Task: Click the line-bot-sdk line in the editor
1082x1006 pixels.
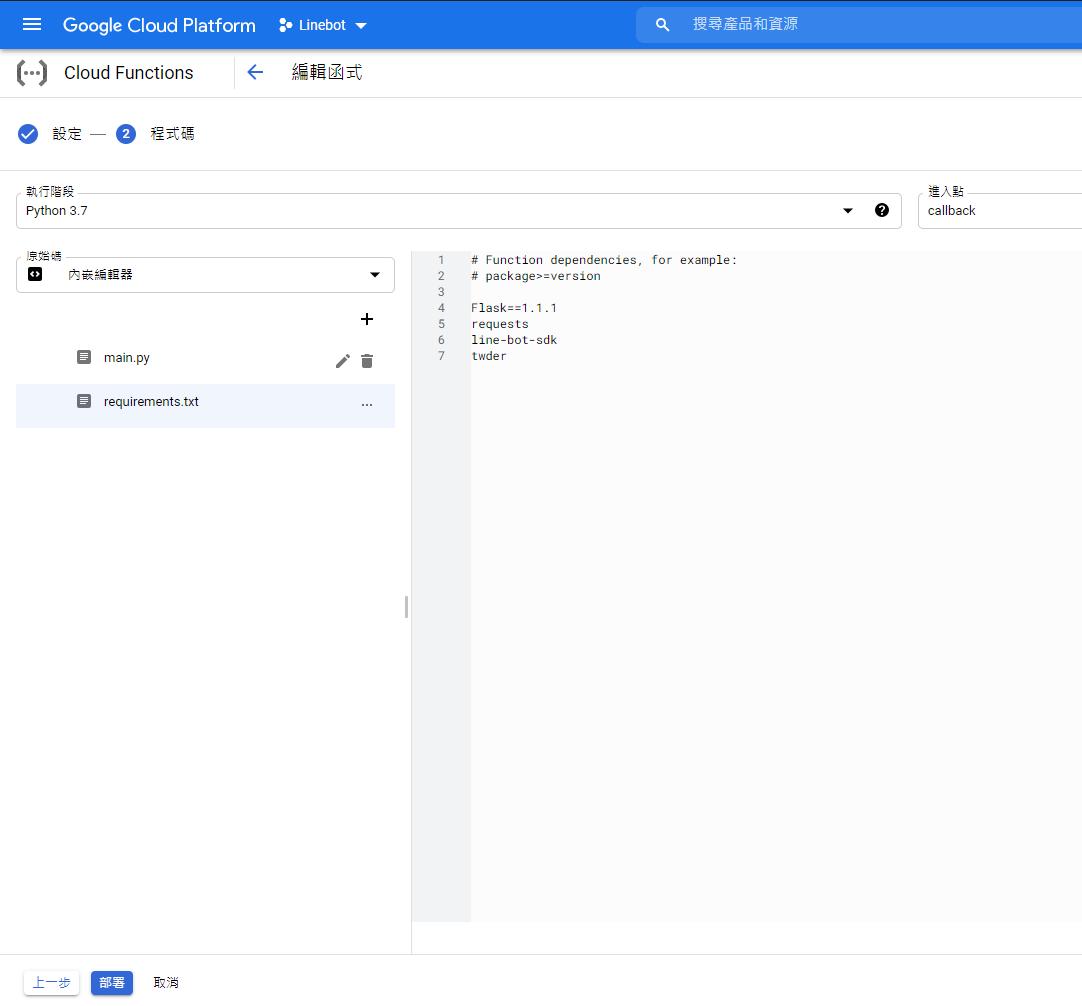Action: (x=513, y=339)
